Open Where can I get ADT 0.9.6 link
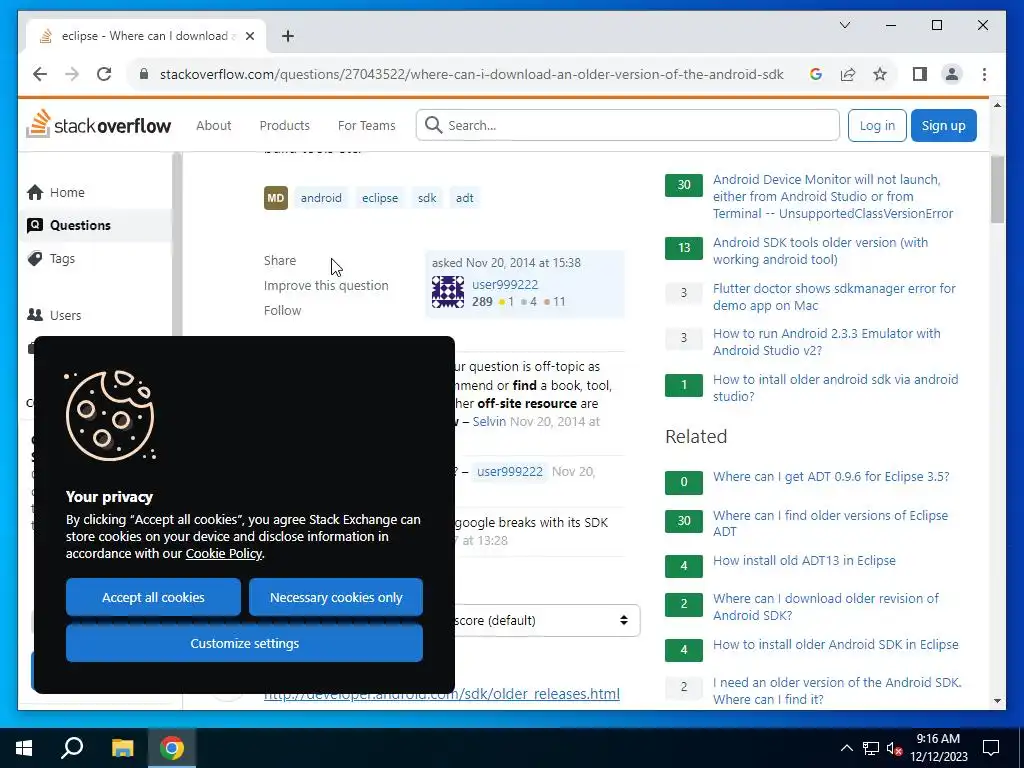 coord(831,476)
